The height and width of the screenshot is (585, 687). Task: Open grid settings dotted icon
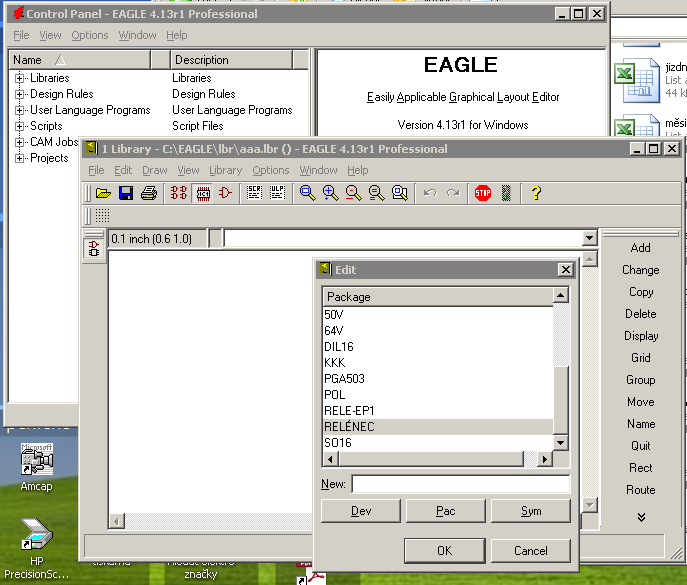(102, 216)
